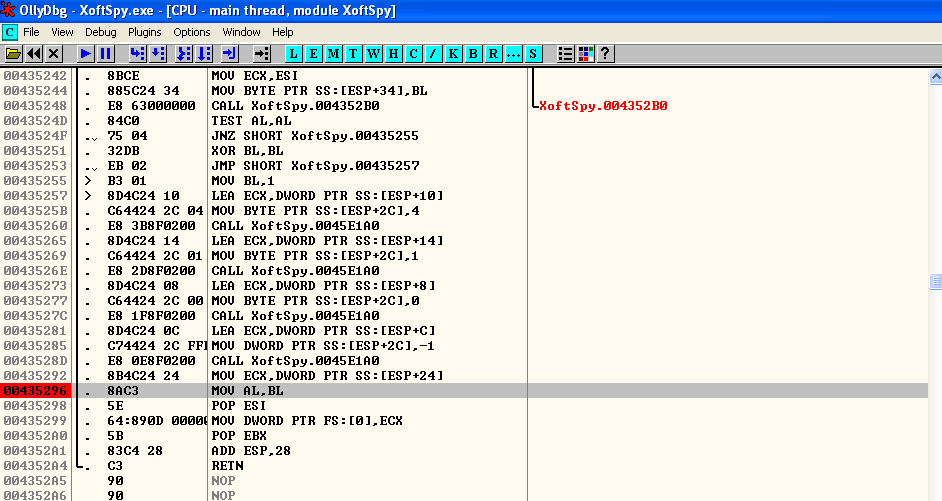942x501 pixels.
Task: Select MOV BYTE PTR SS:[ESP+2C],4 line
Action: (315, 211)
